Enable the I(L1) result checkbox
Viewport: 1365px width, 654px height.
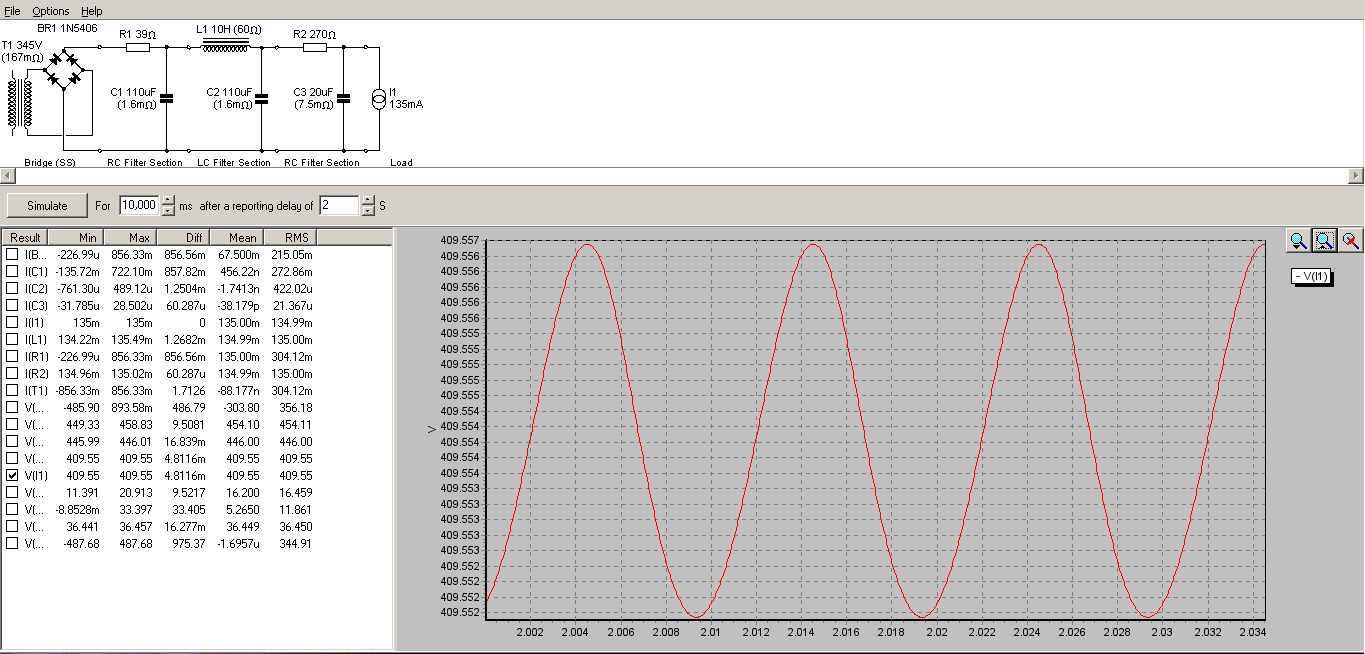click(x=12, y=339)
